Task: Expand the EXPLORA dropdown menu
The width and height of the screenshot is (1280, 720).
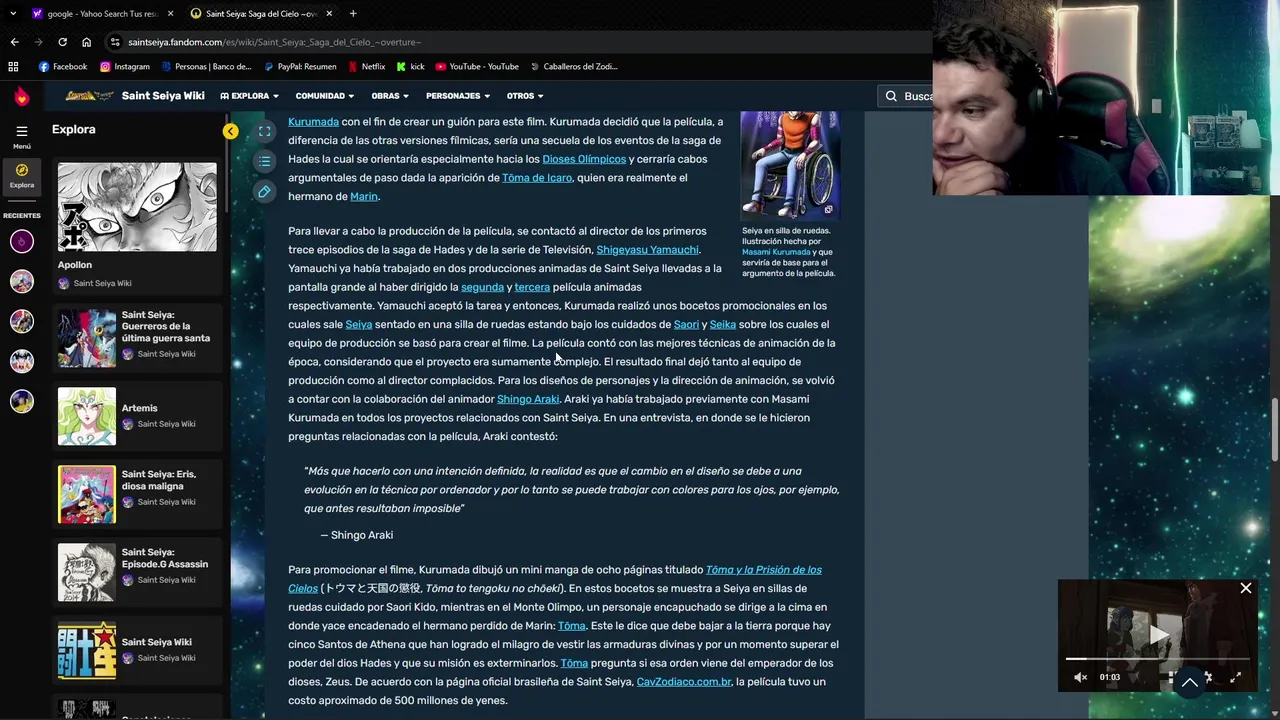Action: [249, 96]
